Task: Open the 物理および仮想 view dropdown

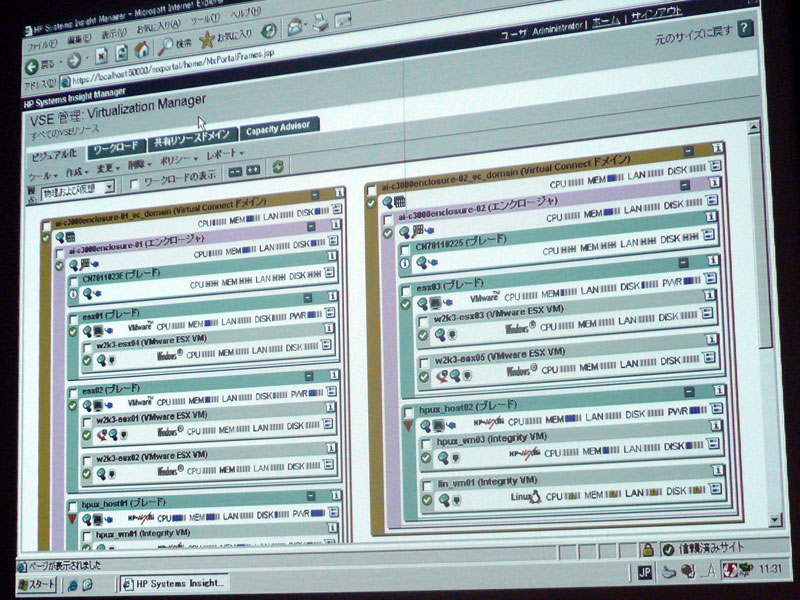Action: 78,191
